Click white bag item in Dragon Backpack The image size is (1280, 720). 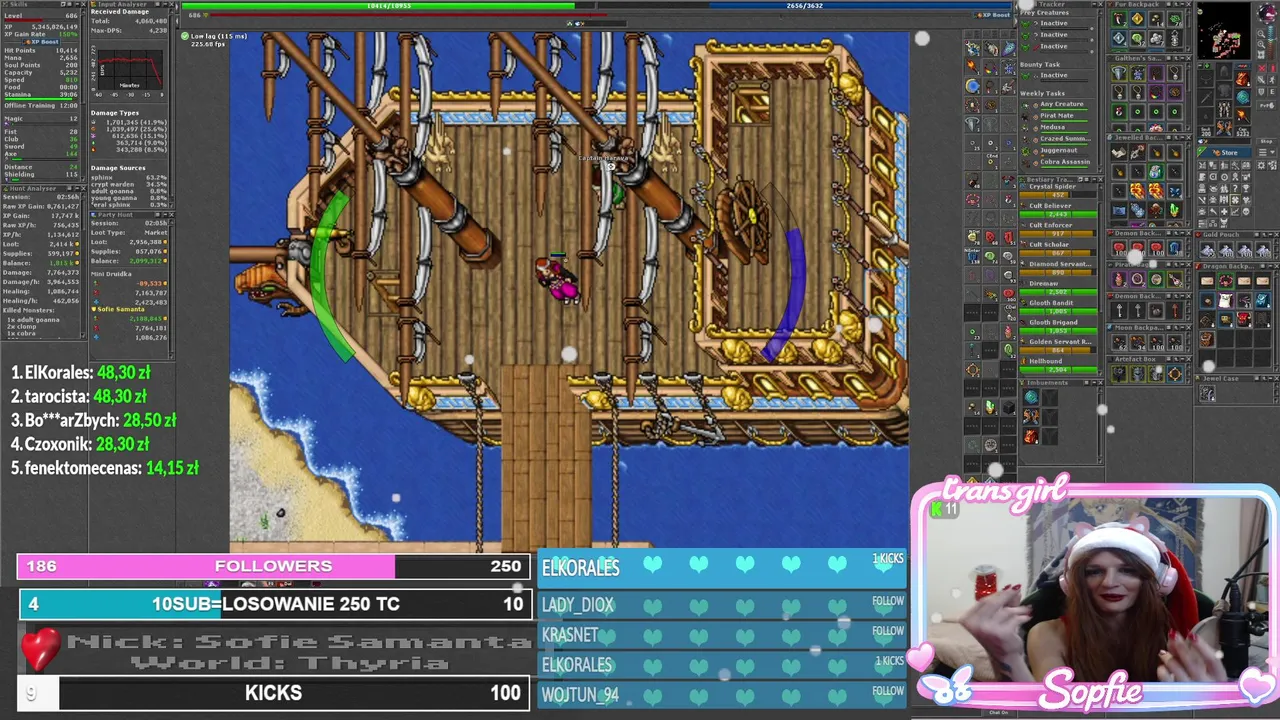click(1225, 300)
